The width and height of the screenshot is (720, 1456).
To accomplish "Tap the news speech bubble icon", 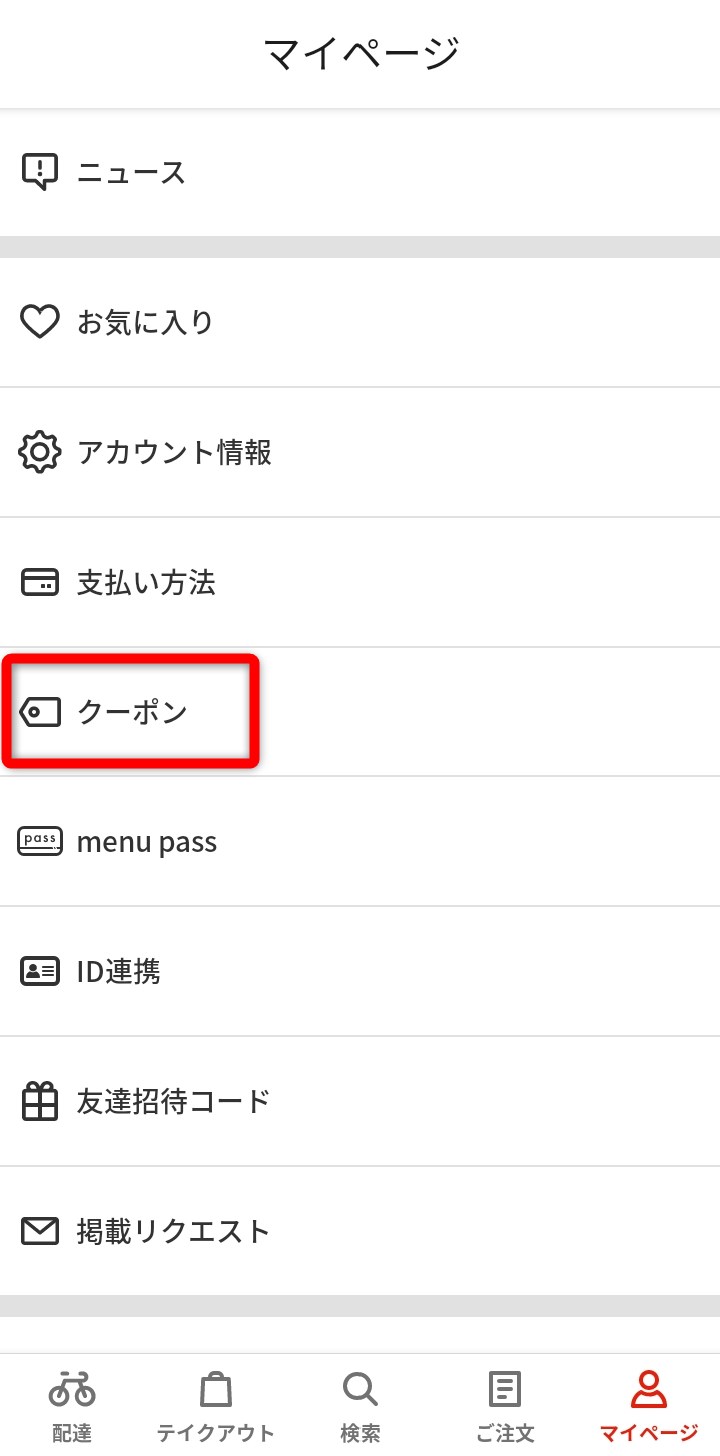I will pos(40,172).
